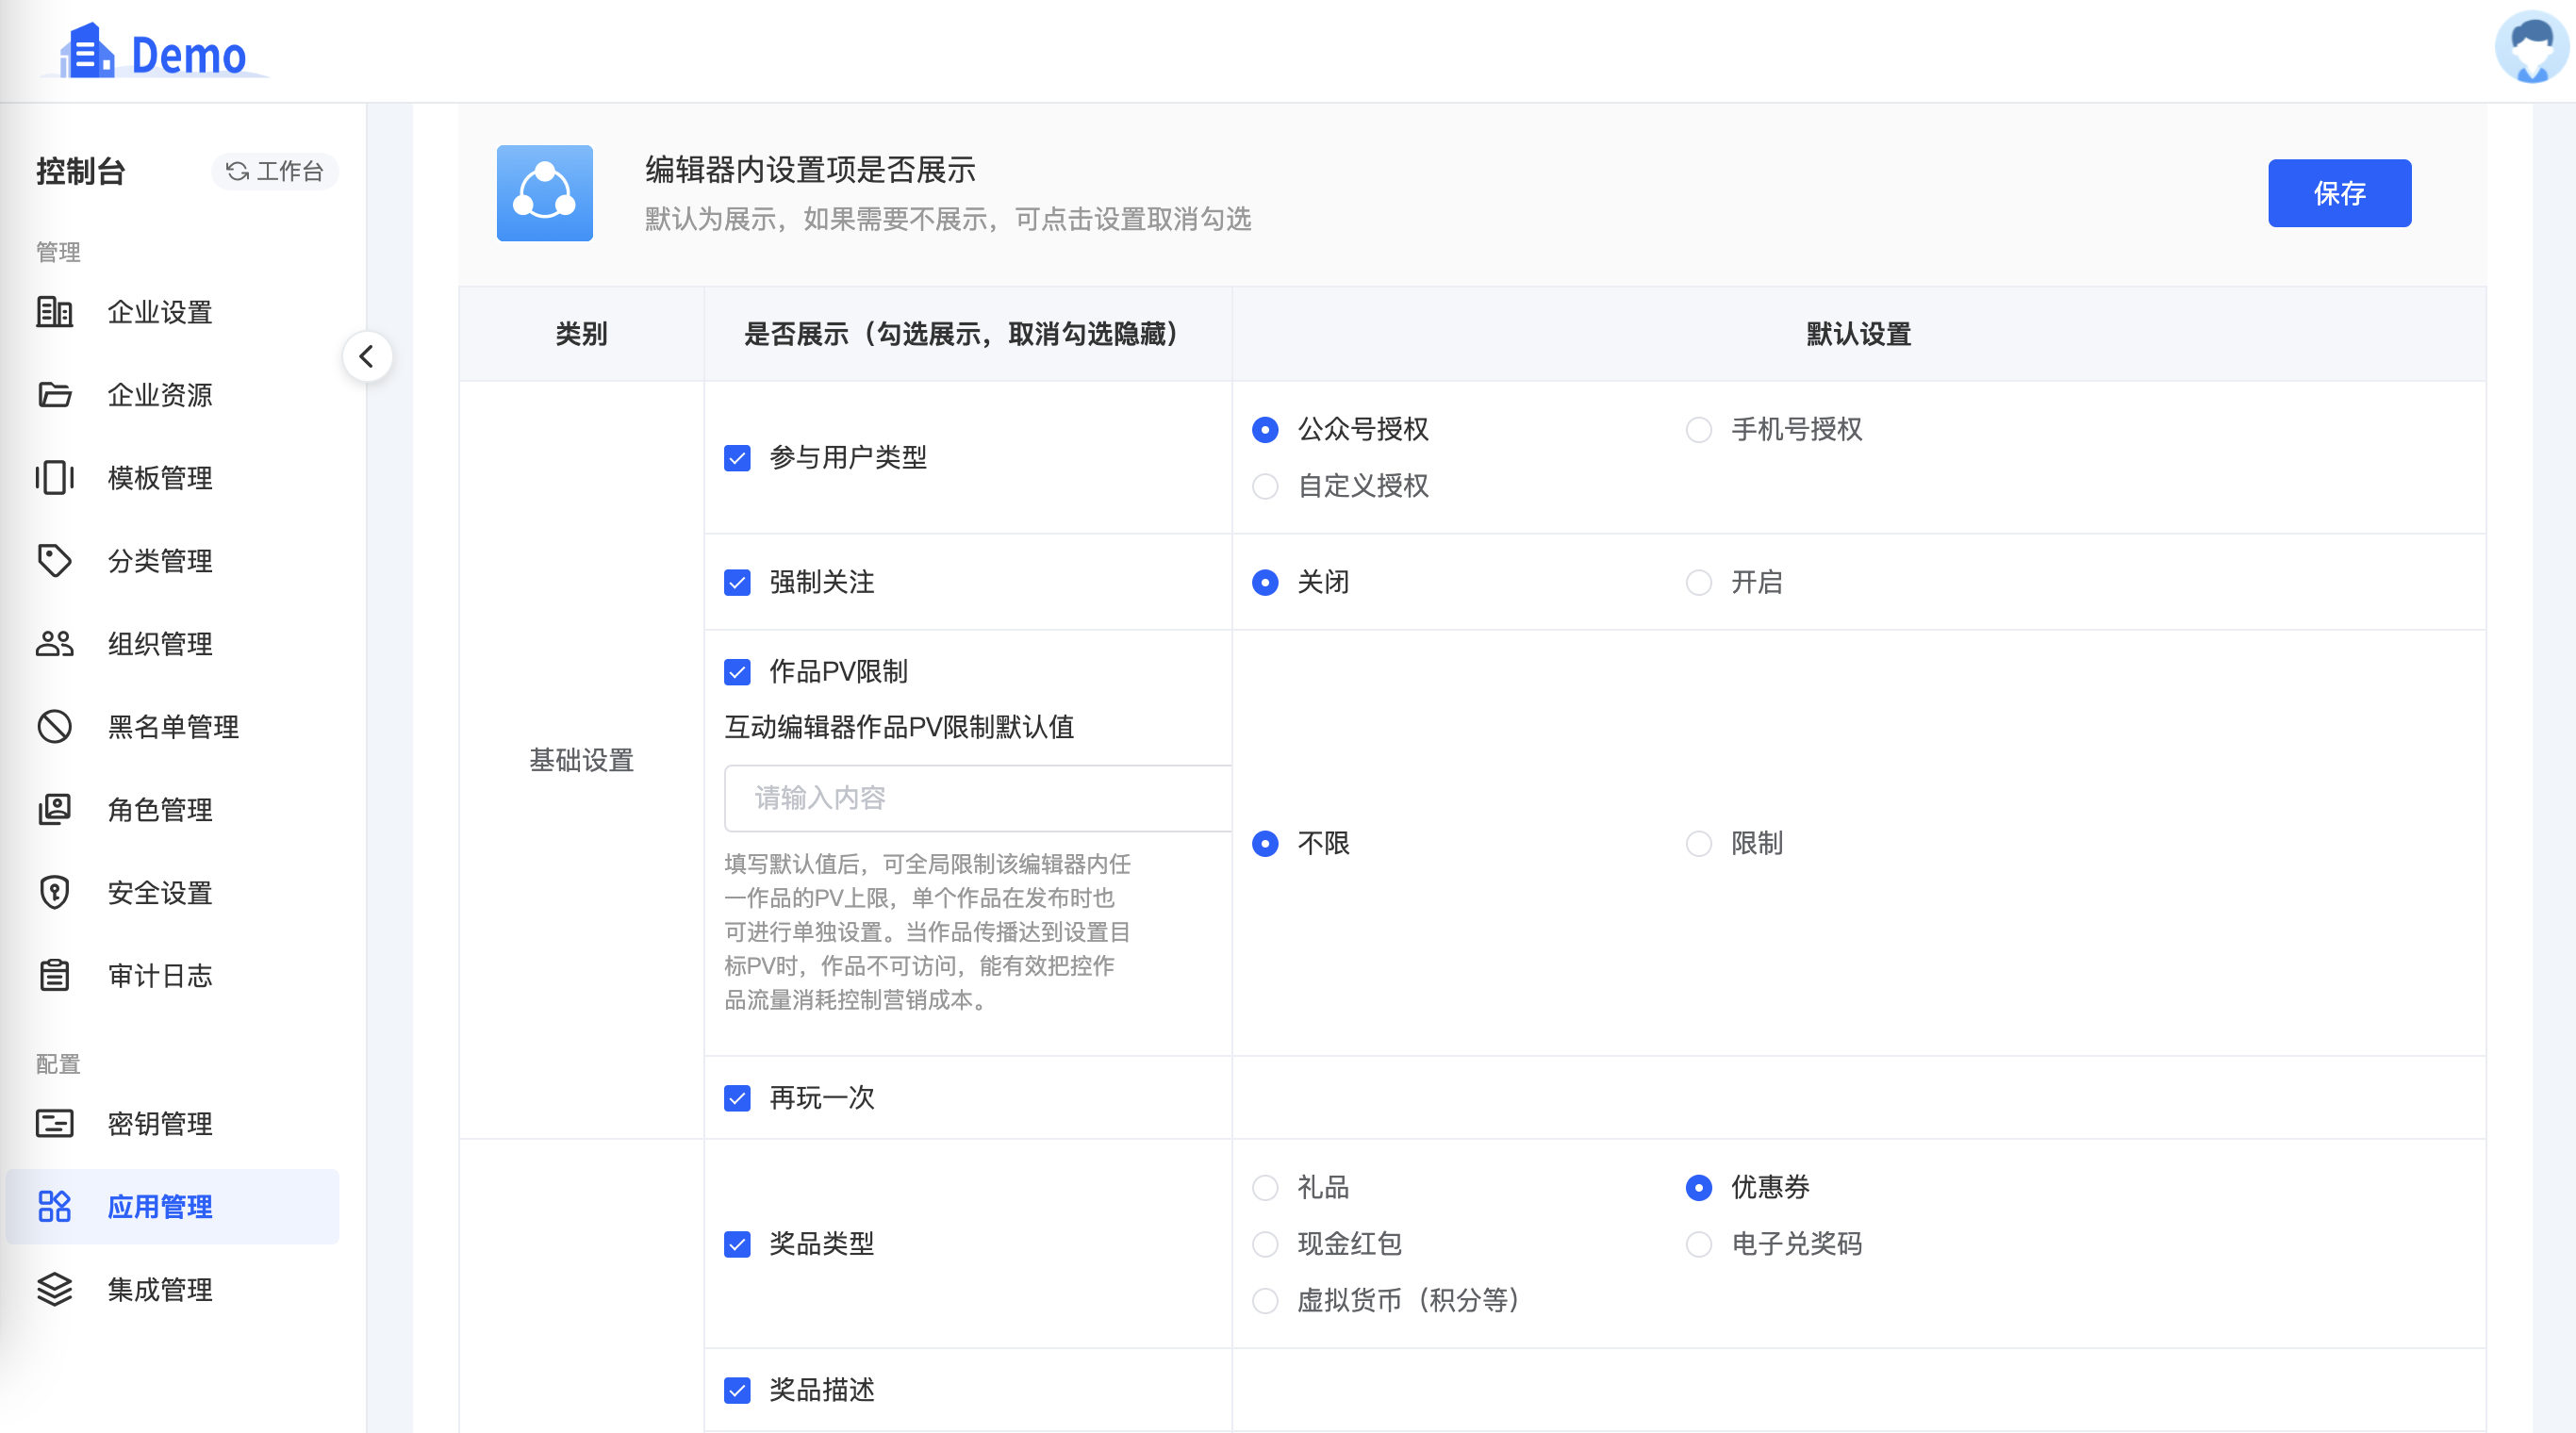The image size is (2576, 1433).
Task: Open 黑名单管理 menu item
Action: [173, 727]
